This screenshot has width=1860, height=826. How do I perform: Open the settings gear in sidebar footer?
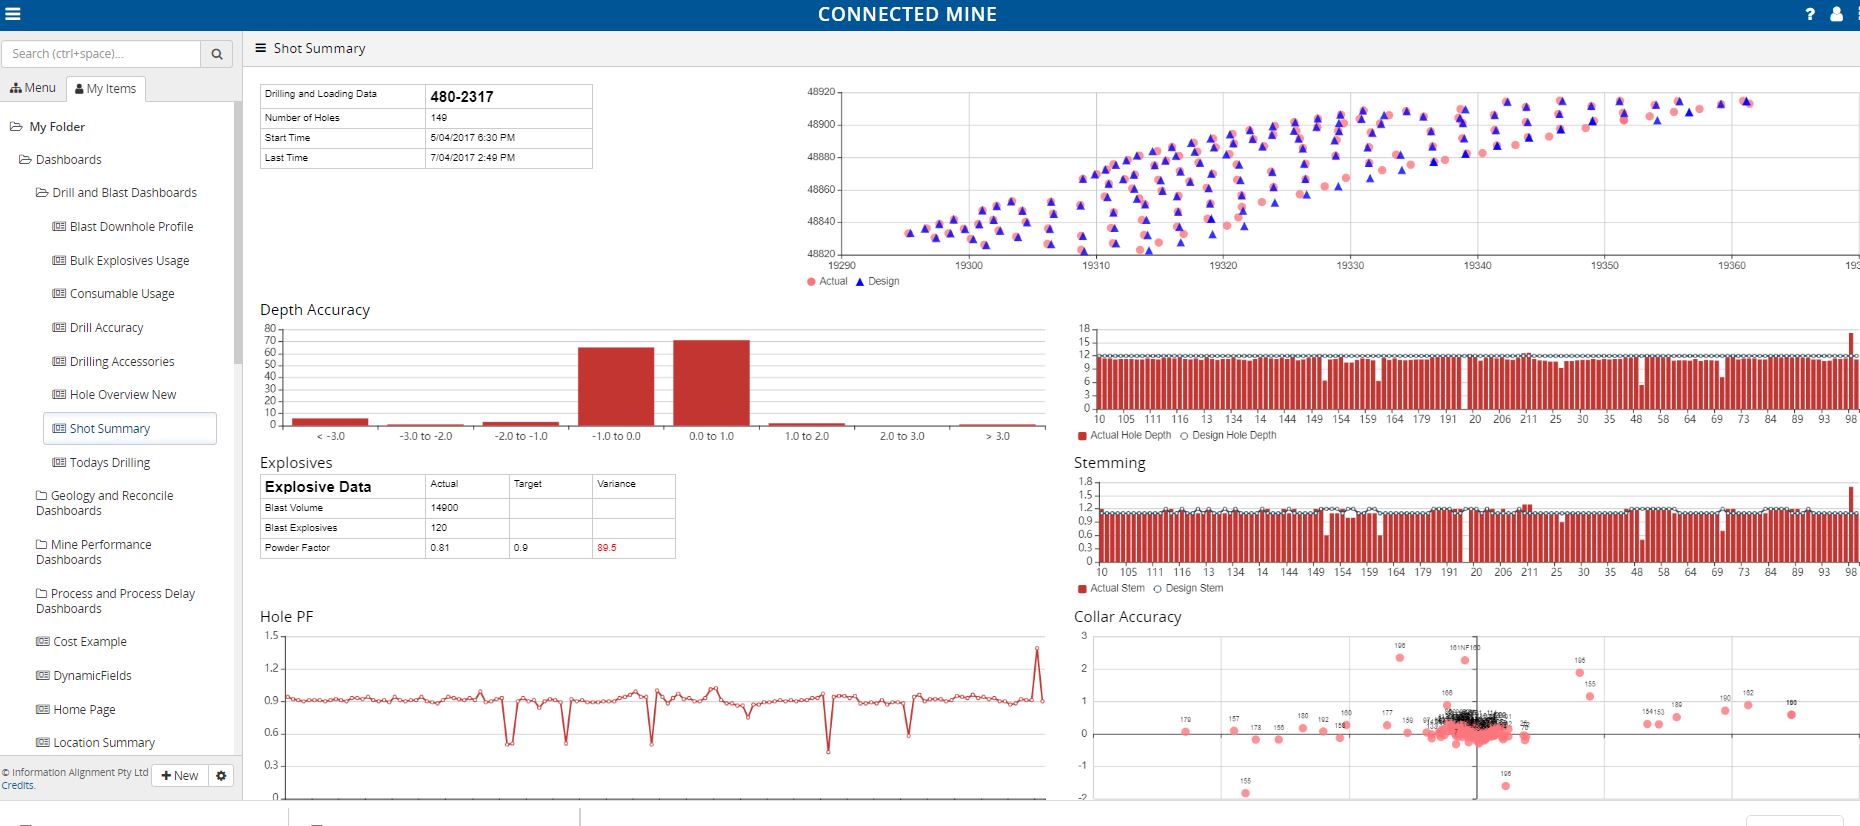point(221,775)
